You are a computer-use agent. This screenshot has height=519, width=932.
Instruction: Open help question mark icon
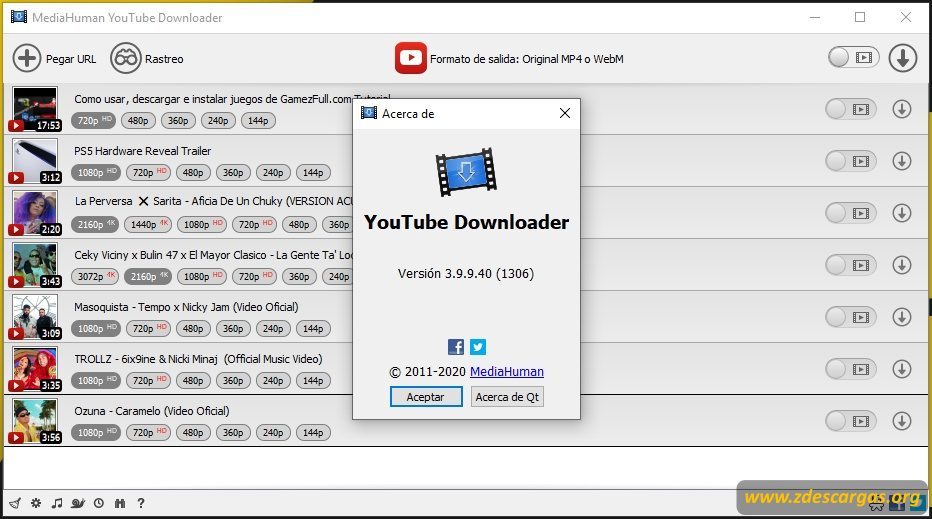(141, 503)
